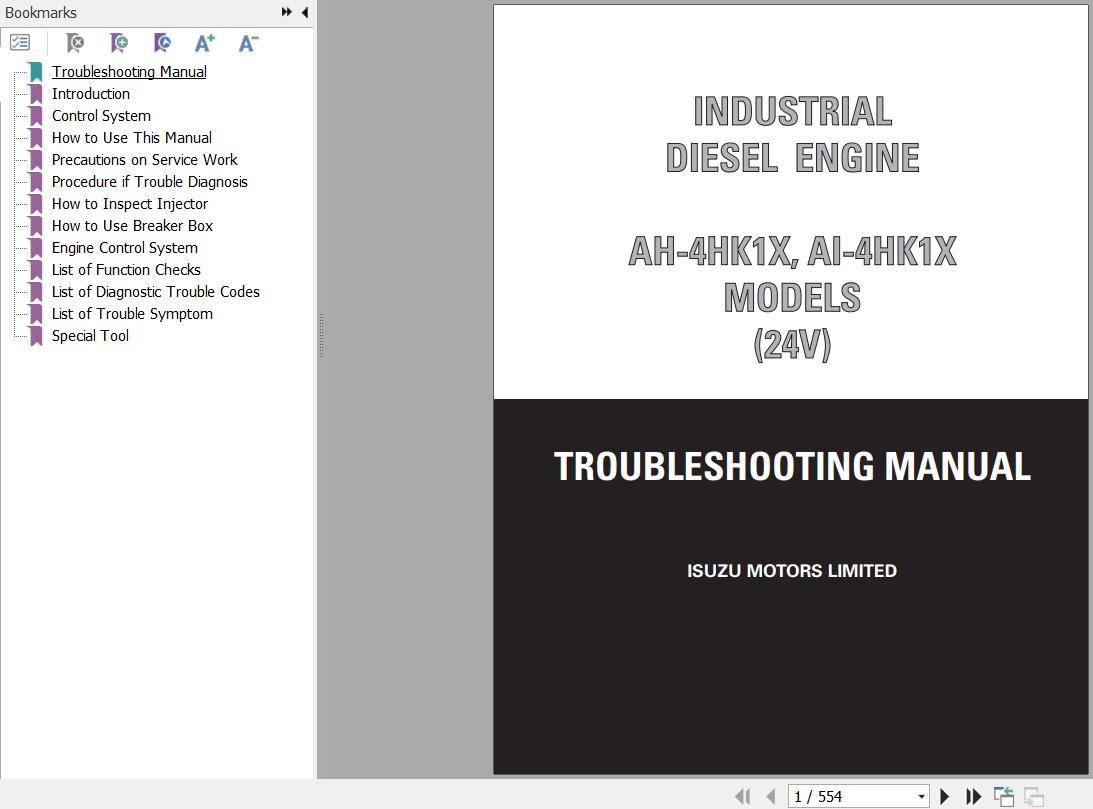Click the page number field showing 1 / 554
The image size is (1093, 809).
(x=850, y=796)
